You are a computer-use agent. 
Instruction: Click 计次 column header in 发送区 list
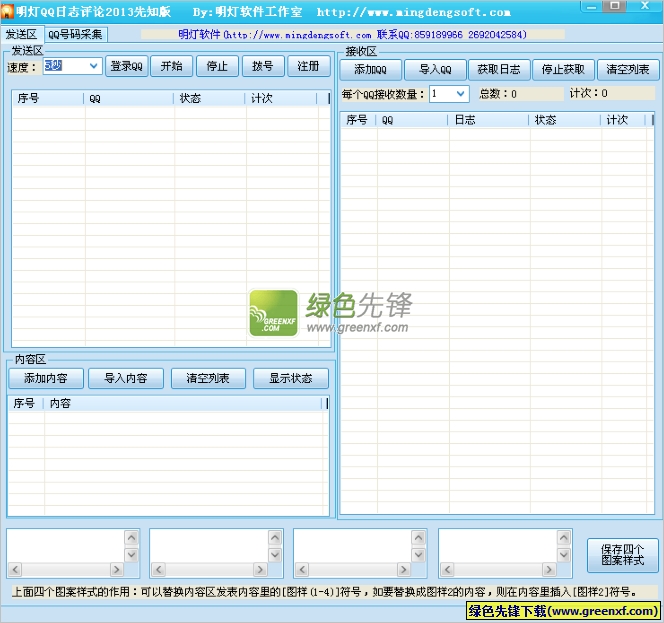tap(281, 99)
